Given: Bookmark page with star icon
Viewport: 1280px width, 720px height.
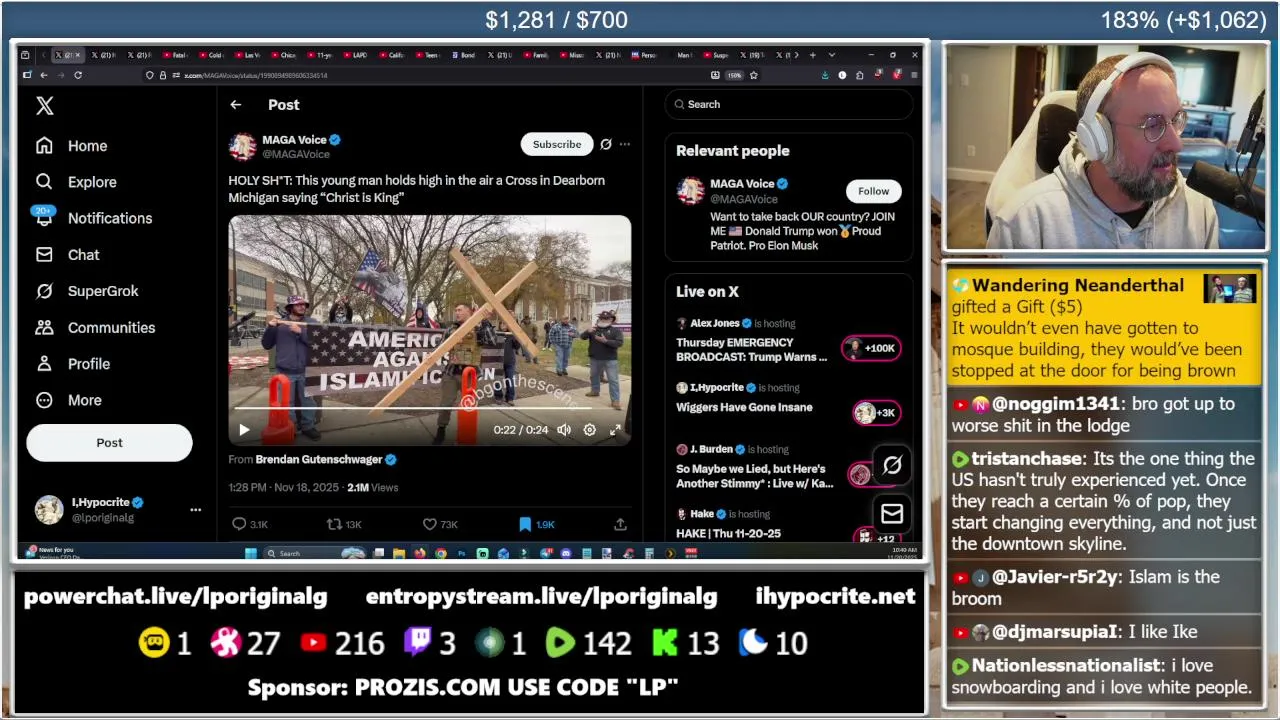Looking at the screenshot, I should click(753, 75).
